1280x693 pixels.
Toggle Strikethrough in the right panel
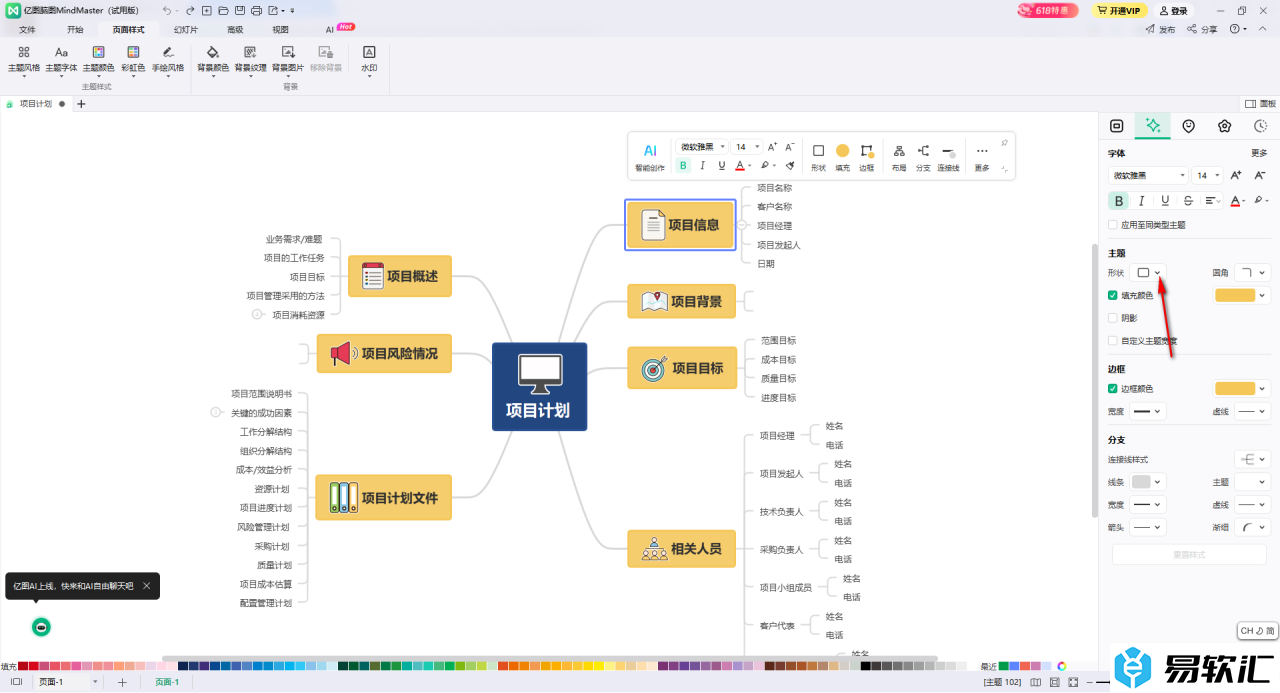(x=1188, y=201)
